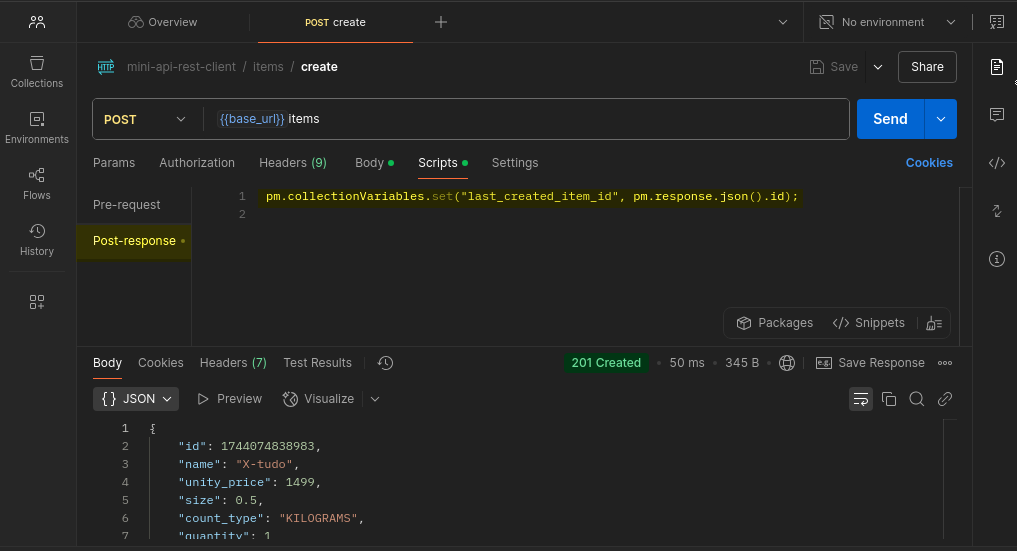Open a new tab with the plus button
The width and height of the screenshot is (1017, 552).
tap(441, 22)
